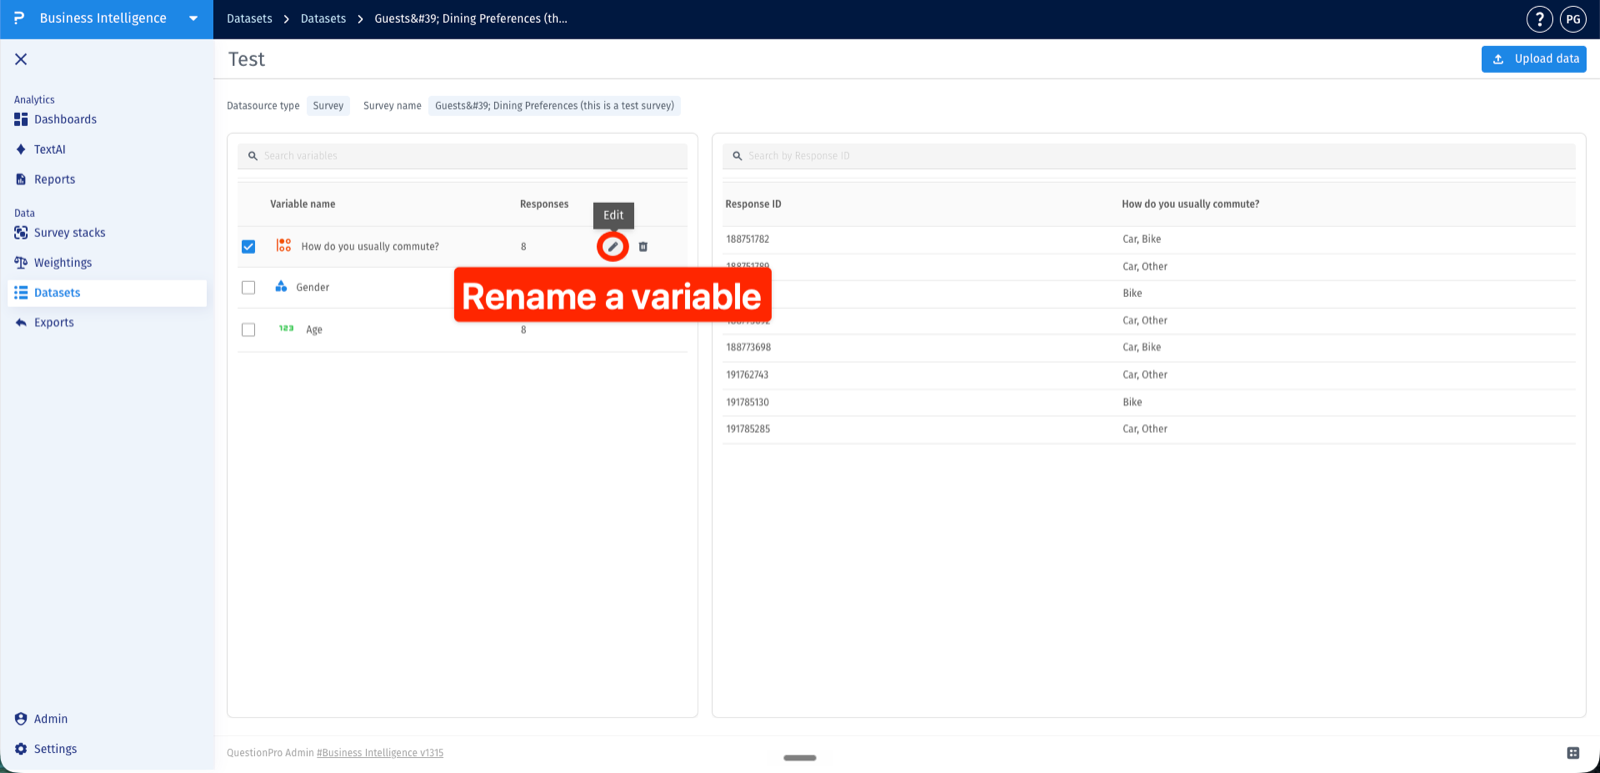This screenshot has width=1600, height=773.
Task: Click response ID 191785130
Action: [747, 402]
